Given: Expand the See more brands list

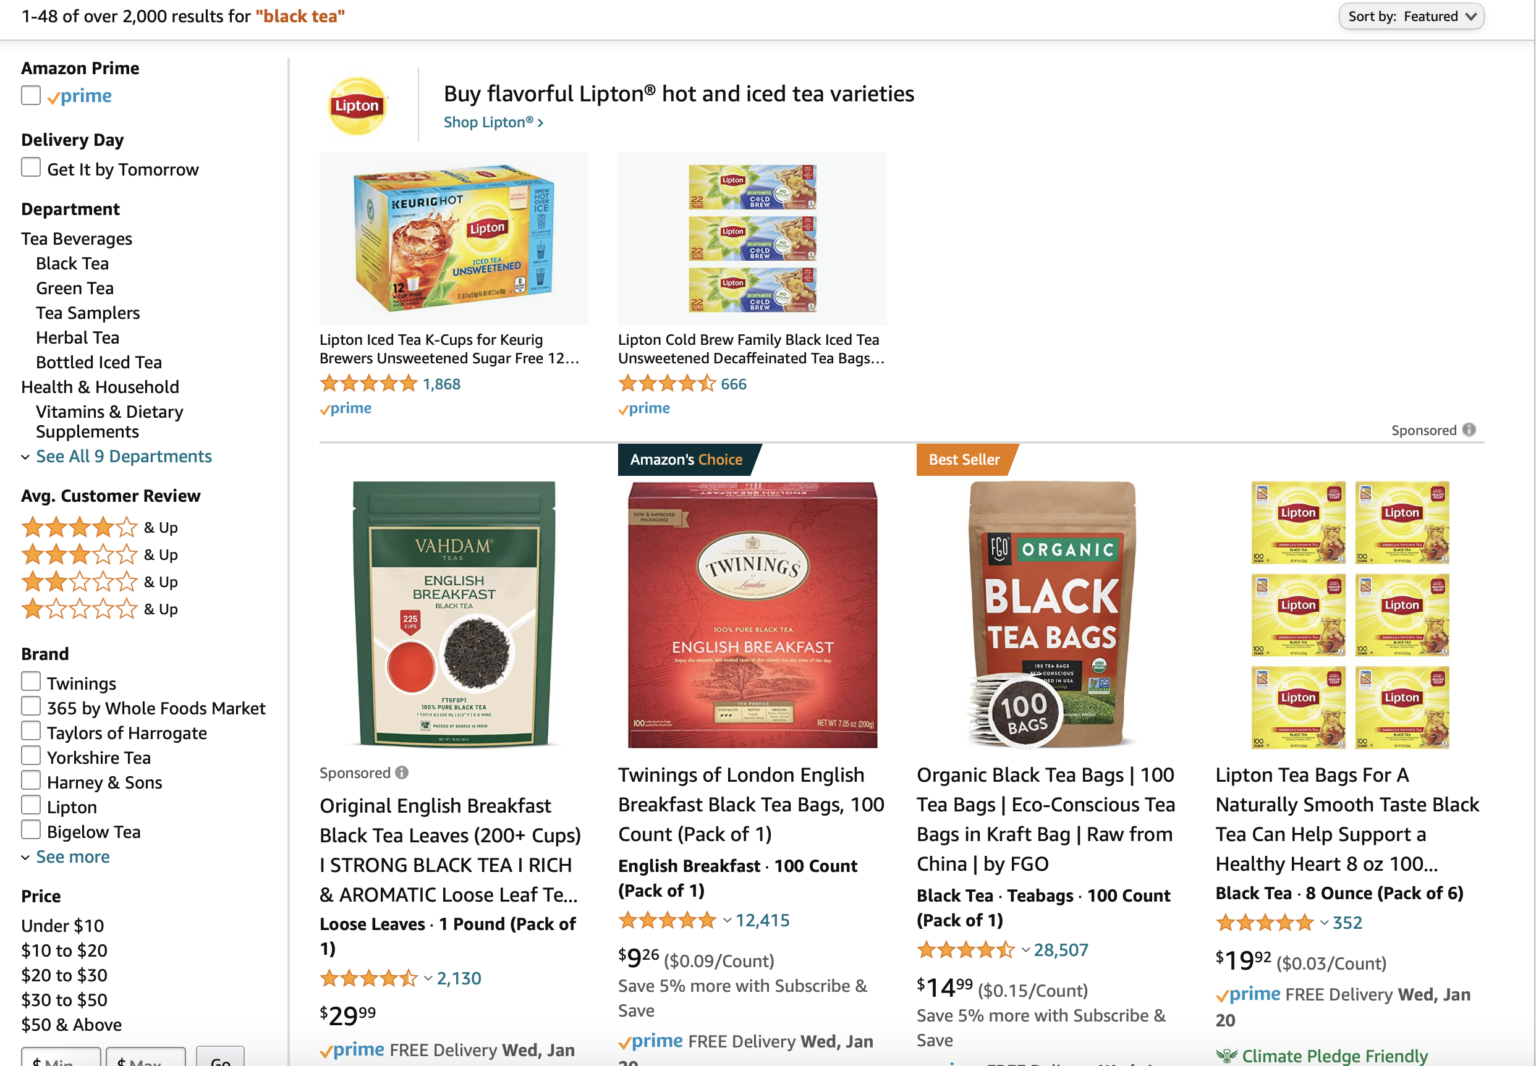Looking at the screenshot, I should (x=73, y=856).
